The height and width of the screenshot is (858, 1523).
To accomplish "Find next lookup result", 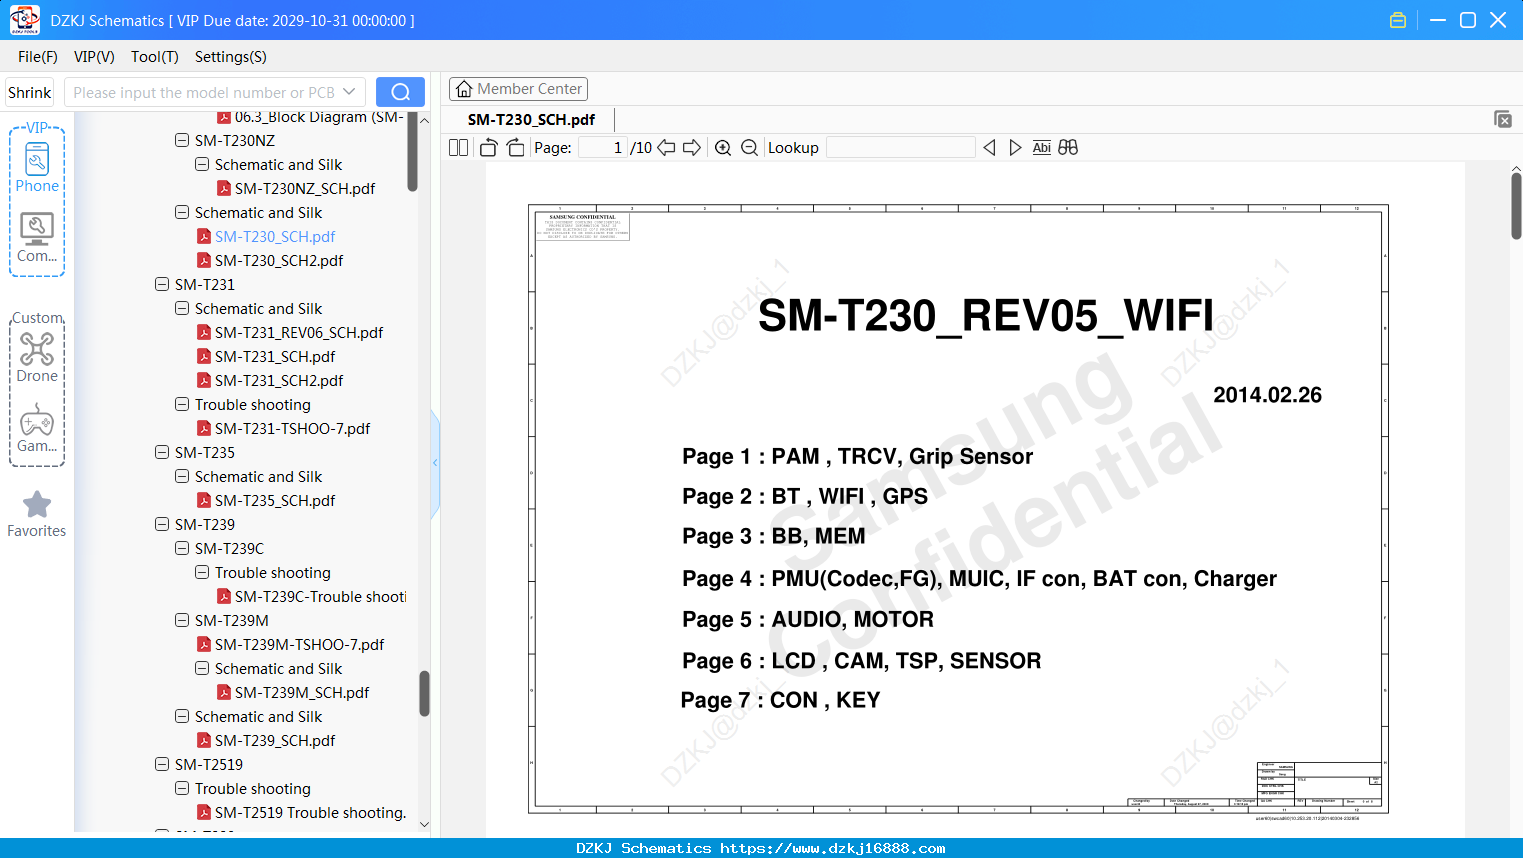I will pos(1015,147).
